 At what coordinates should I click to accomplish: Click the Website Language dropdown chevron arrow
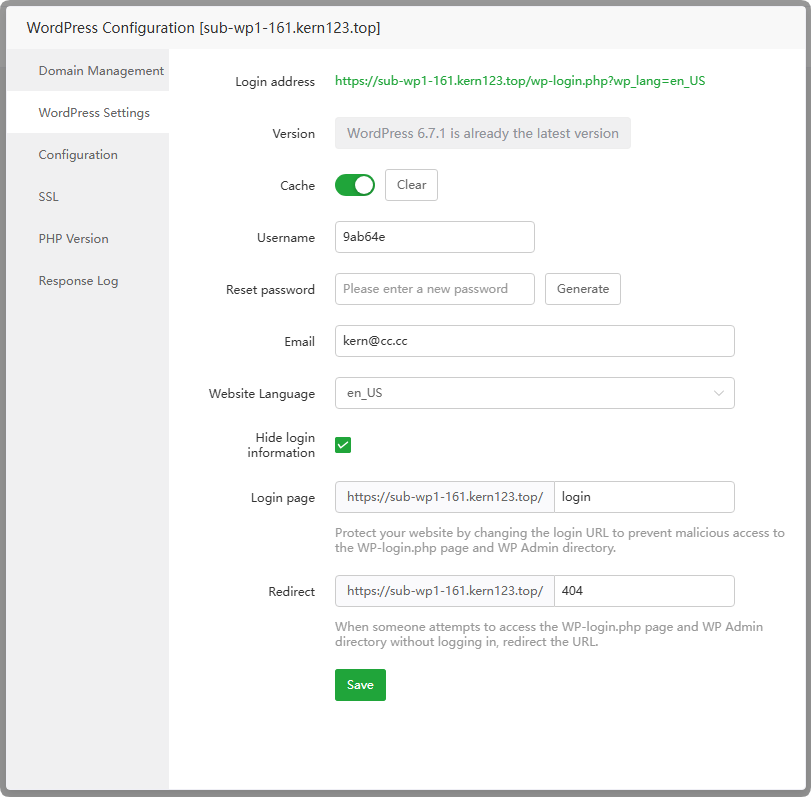[x=718, y=393]
